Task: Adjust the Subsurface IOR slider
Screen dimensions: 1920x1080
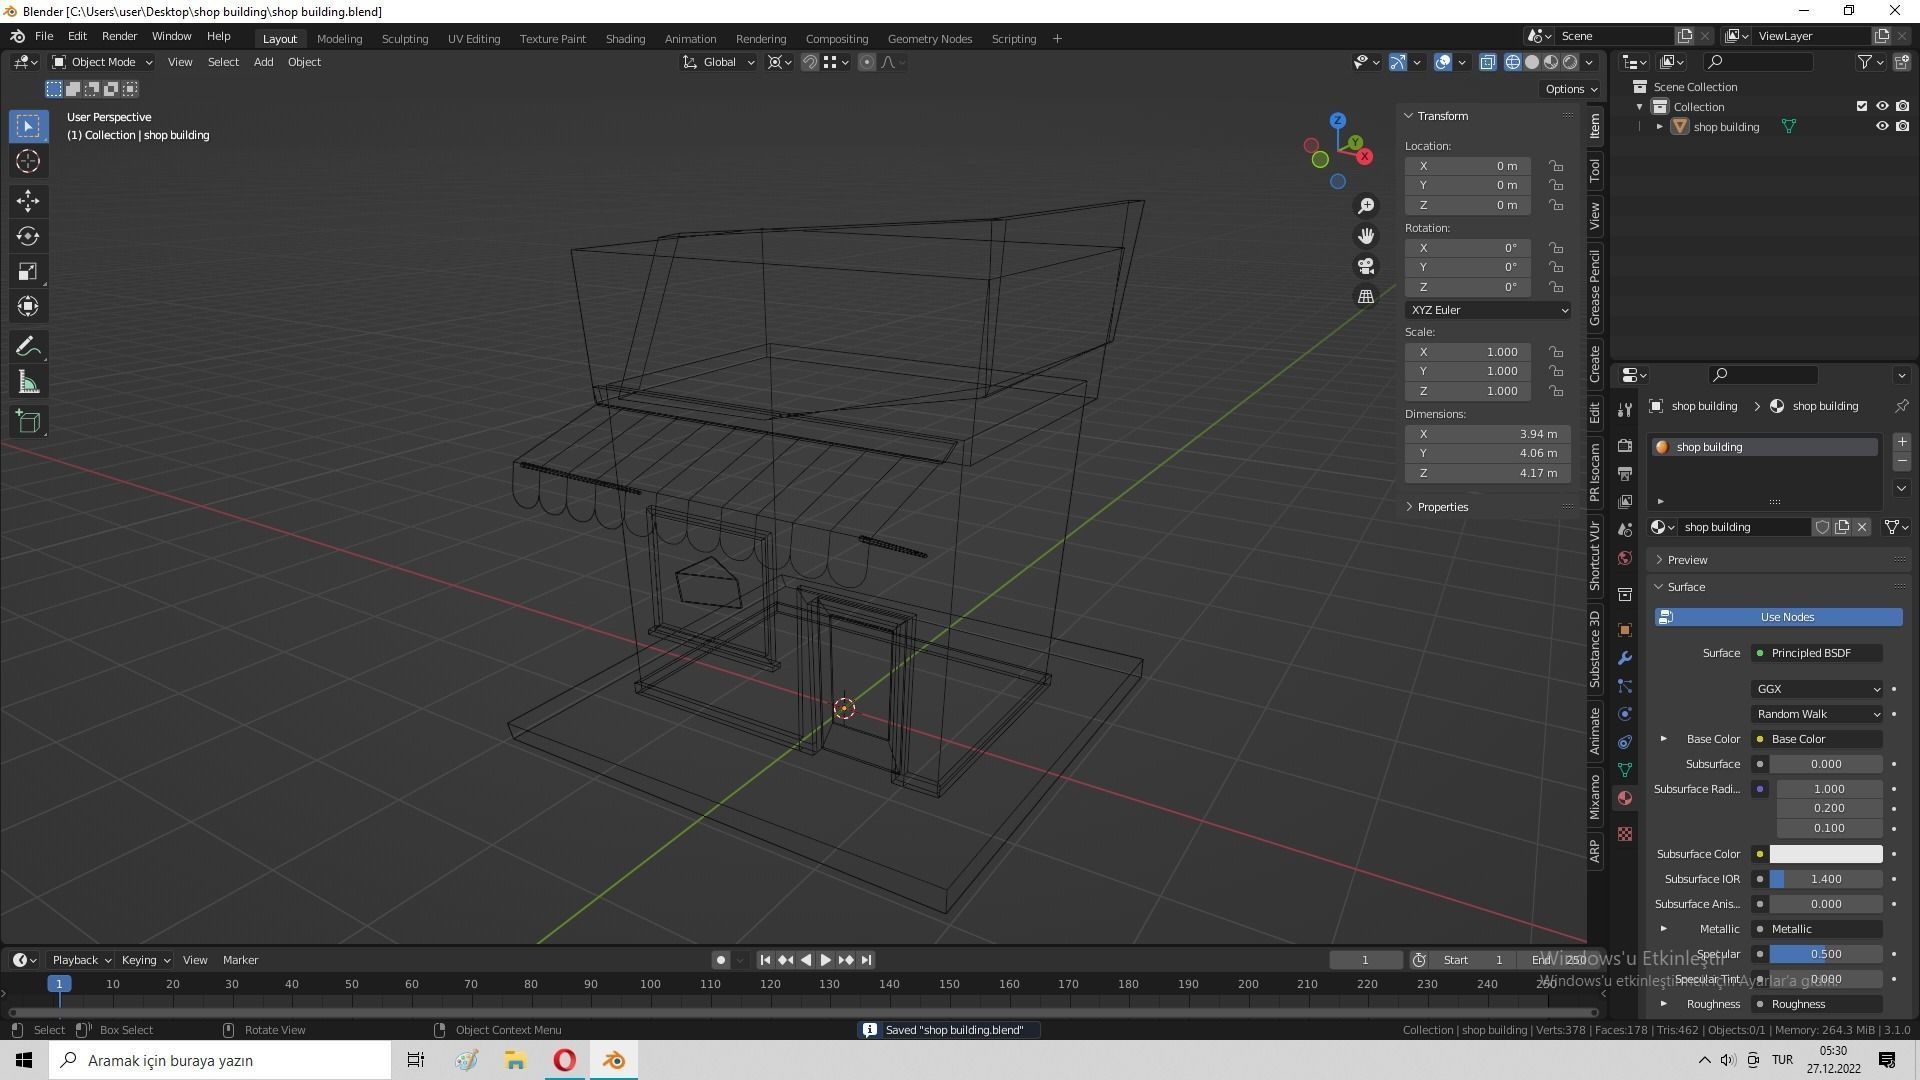Action: pos(1826,879)
